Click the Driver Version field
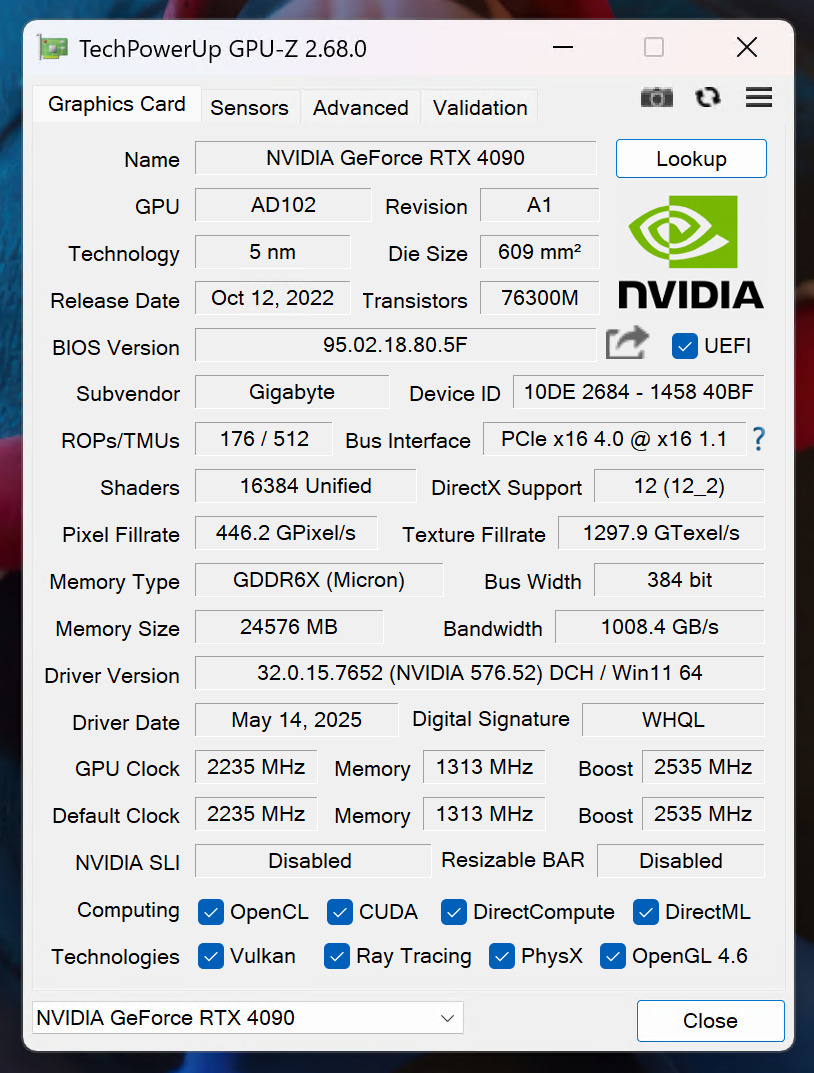 pyautogui.click(x=479, y=674)
